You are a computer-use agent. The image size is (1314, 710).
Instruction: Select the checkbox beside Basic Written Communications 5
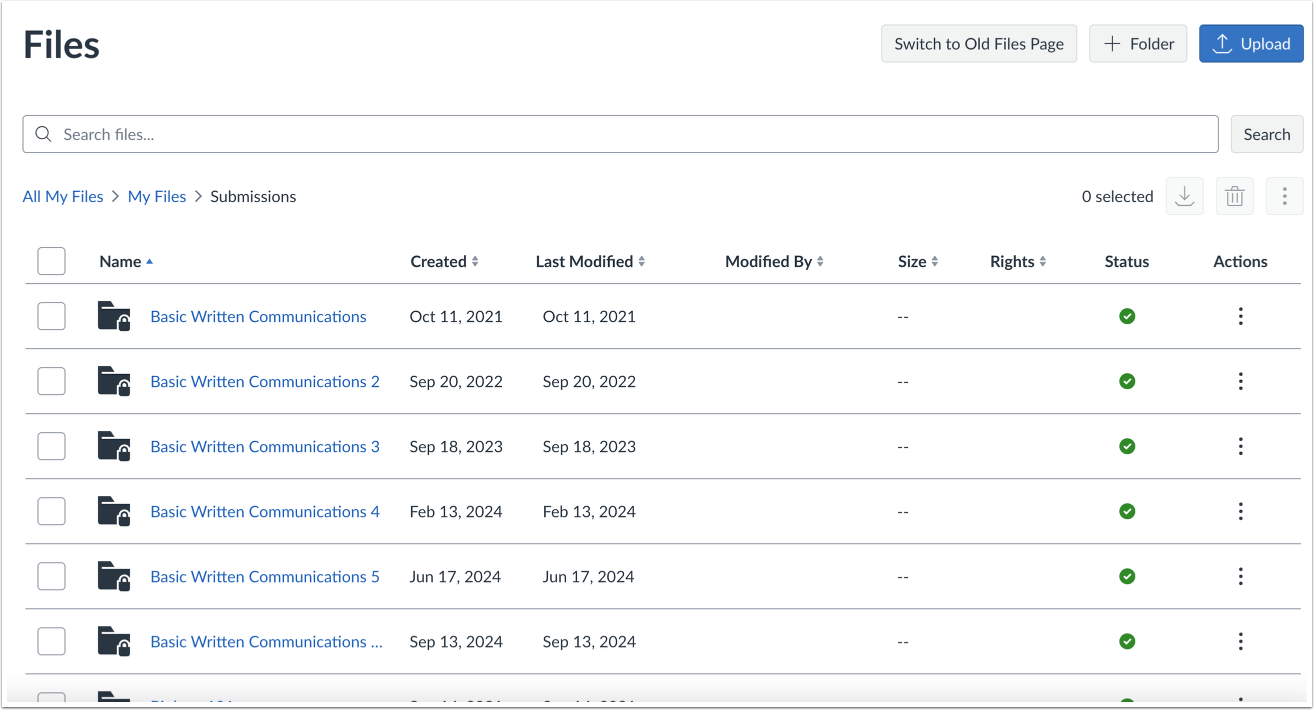point(51,576)
